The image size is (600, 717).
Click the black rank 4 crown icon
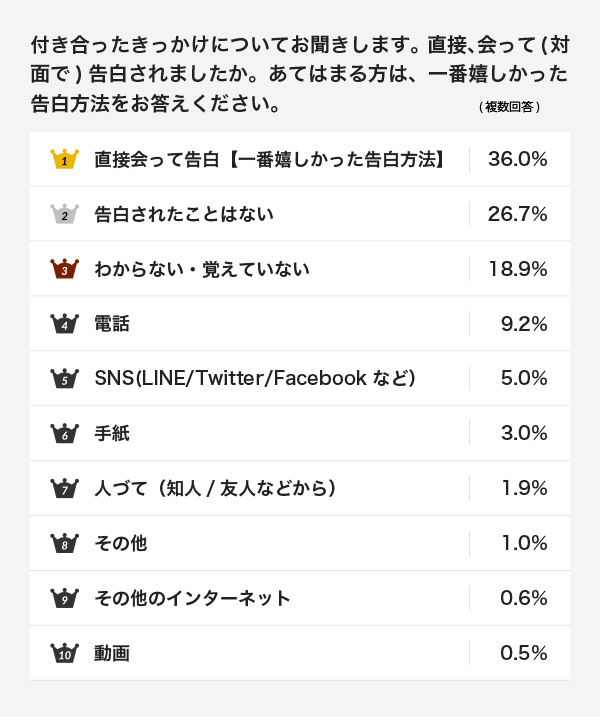[x=64, y=324]
